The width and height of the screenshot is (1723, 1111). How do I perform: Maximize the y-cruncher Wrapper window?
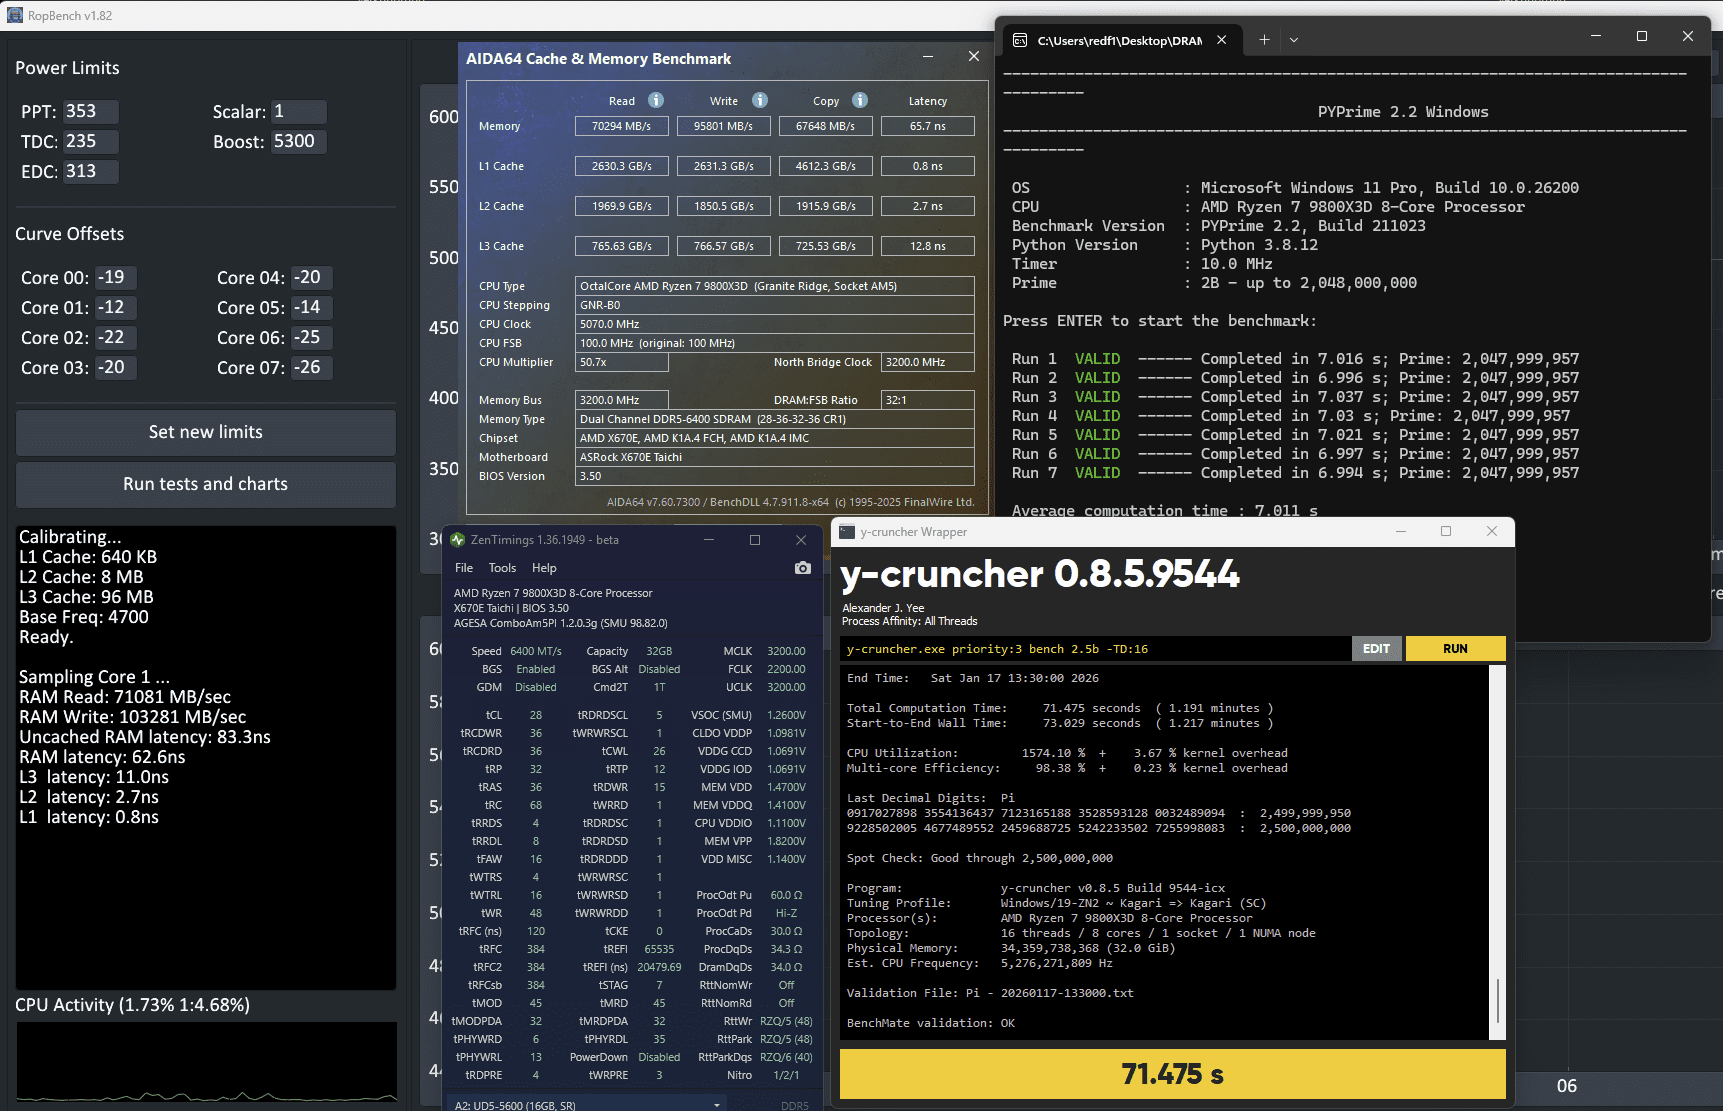pos(1446,531)
